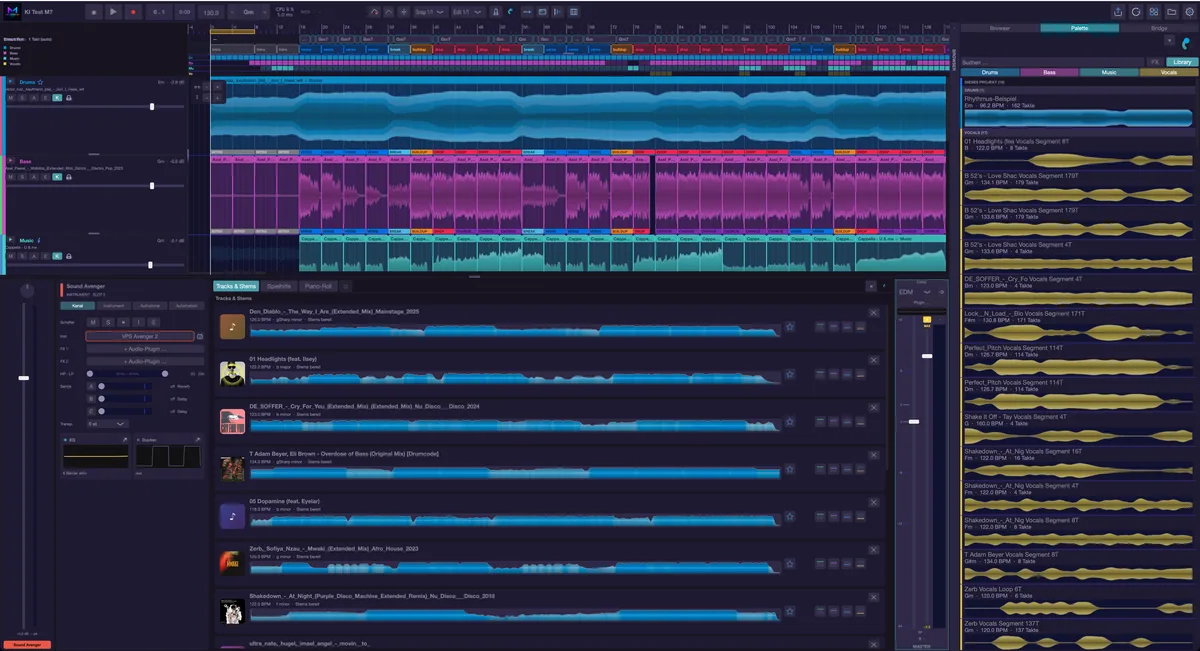
Task: Click the lock icon in the toolbar
Action: click(495, 12)
